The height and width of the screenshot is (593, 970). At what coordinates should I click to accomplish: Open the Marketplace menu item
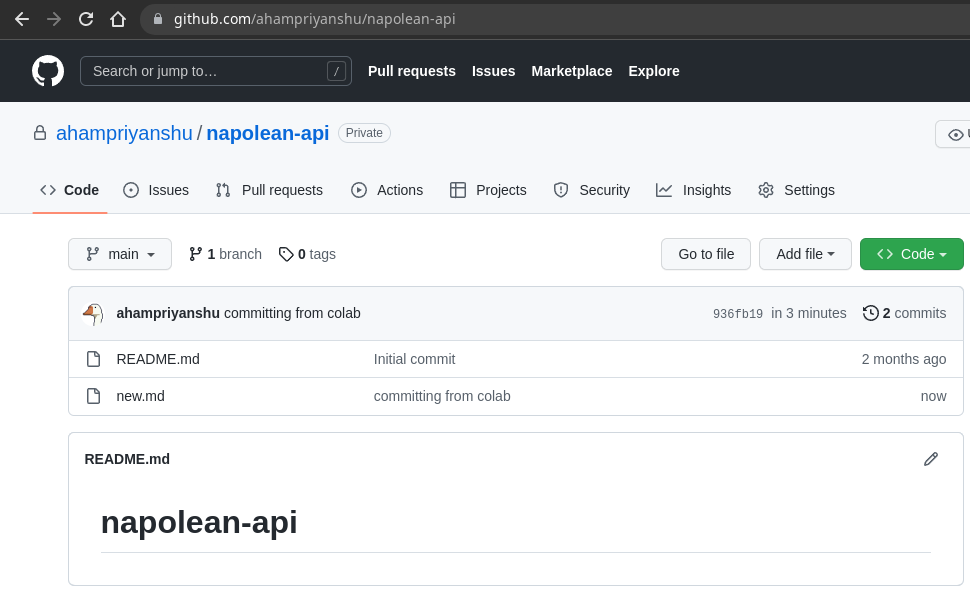(571, 71)
